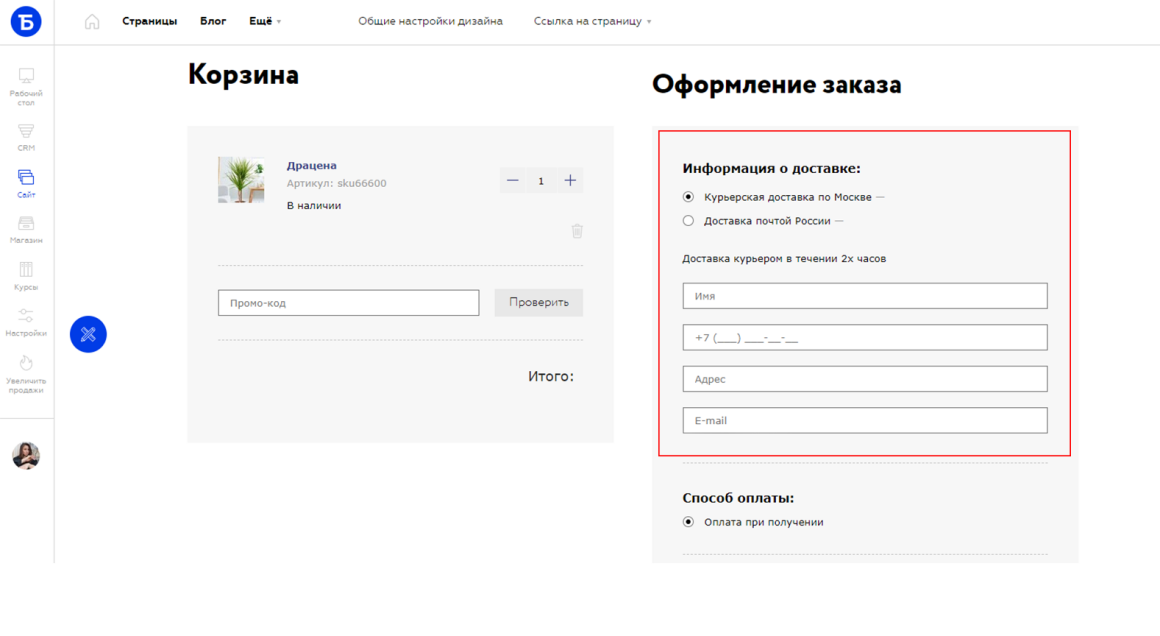Switch to the Блог menu item
Viewport: 1160px width, 636px height.
pyautogui.click(x=213, y=21)
